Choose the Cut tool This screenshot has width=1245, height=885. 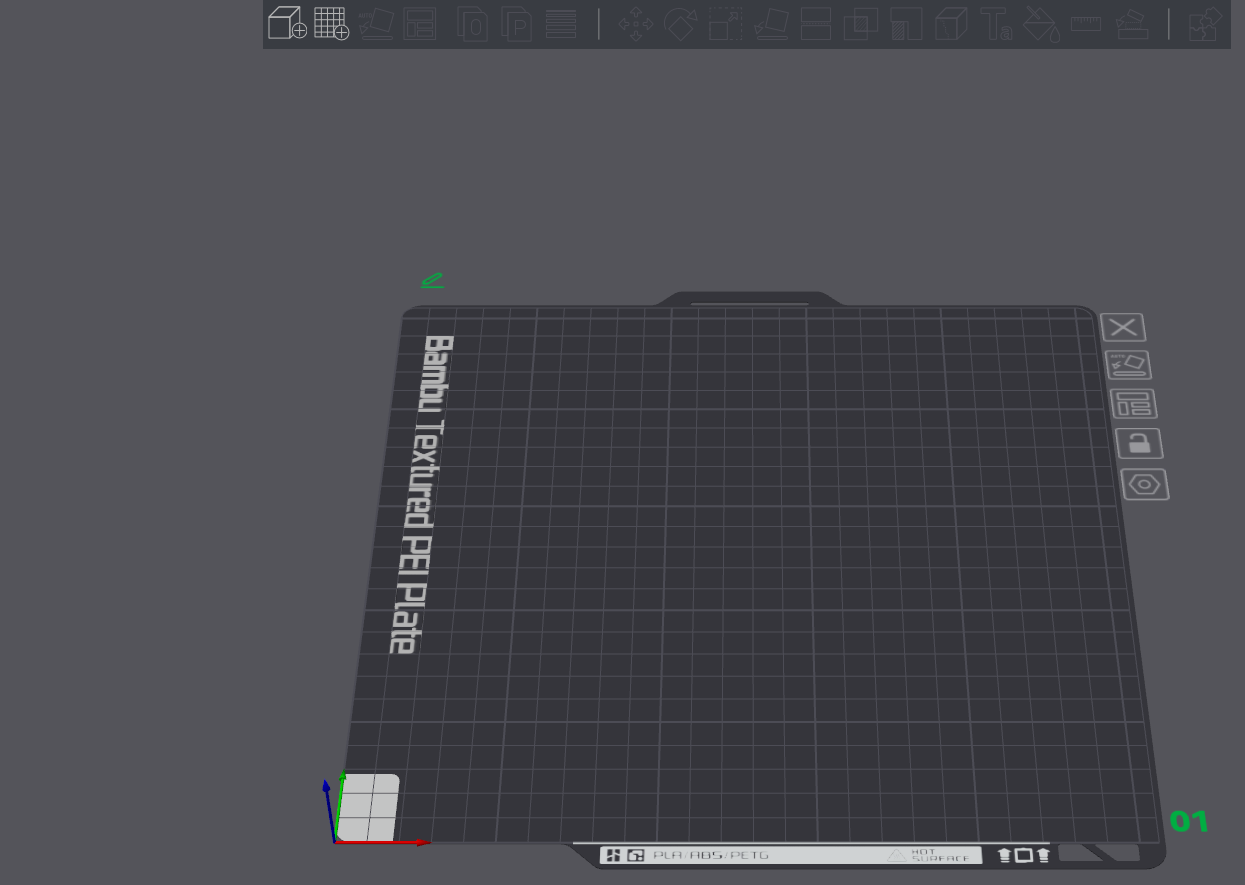pos(816,23)
